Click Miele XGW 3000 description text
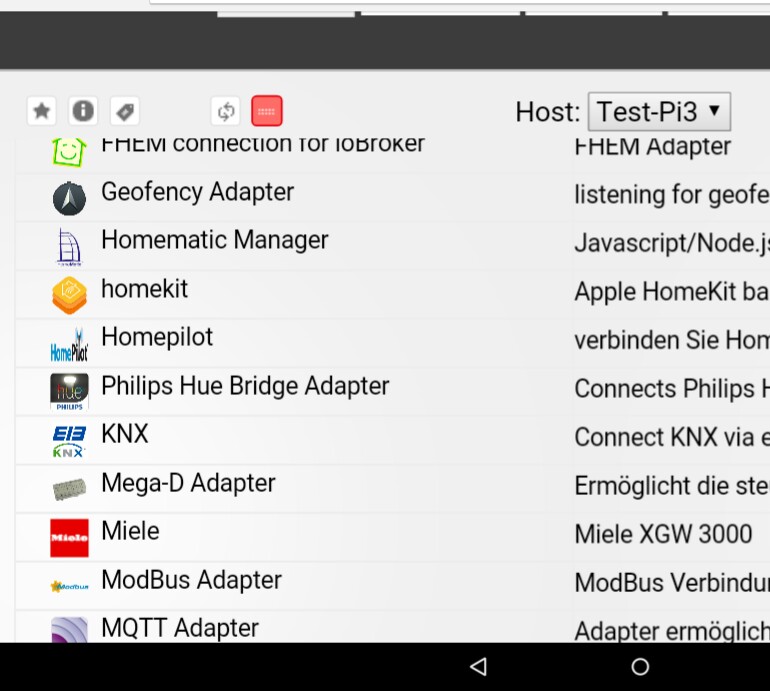The image size is (770, 691). pos(663,534)
